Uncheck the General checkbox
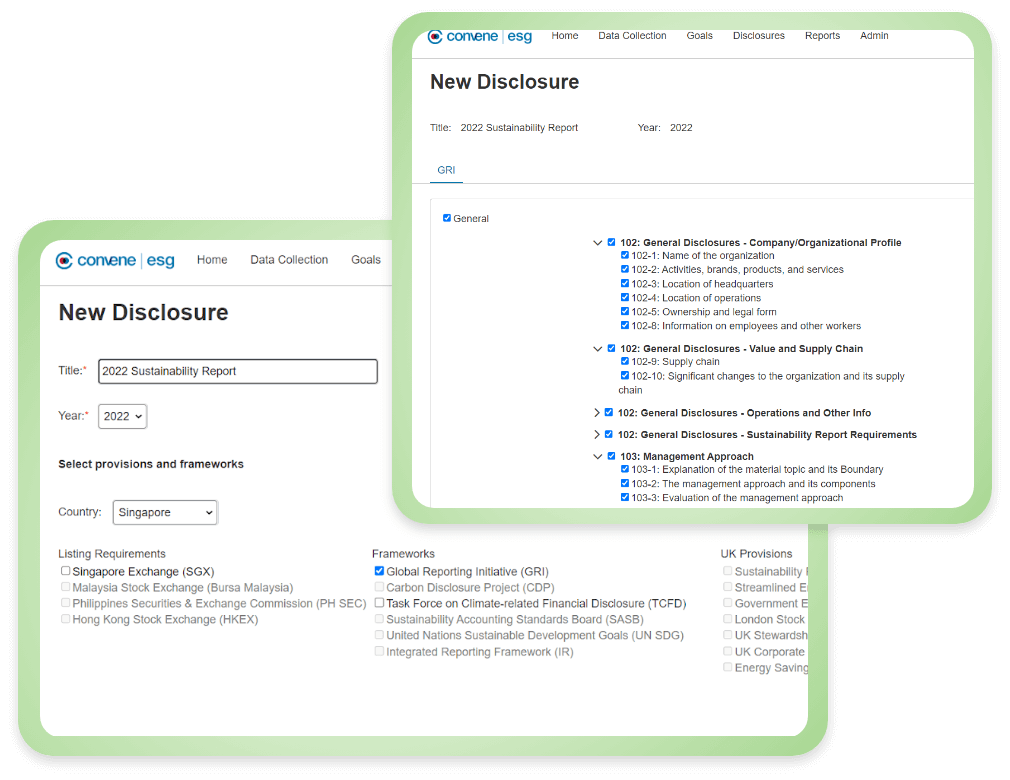The height and width of the screenshot is (780, 1010). (x=447, y=218)
